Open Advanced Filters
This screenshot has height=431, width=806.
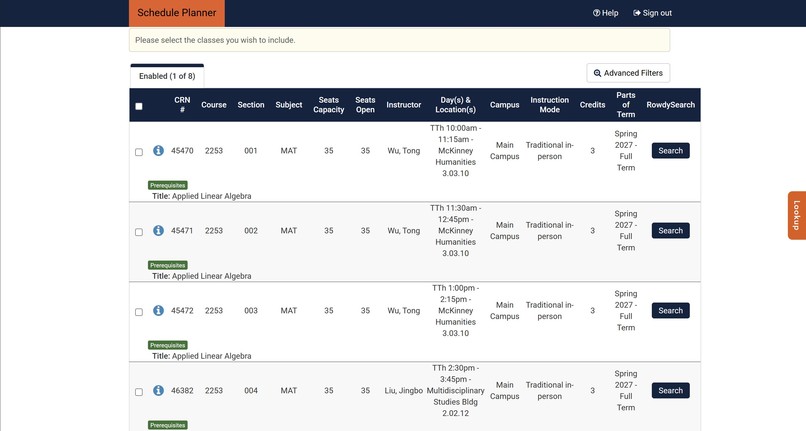click(628, 73)
